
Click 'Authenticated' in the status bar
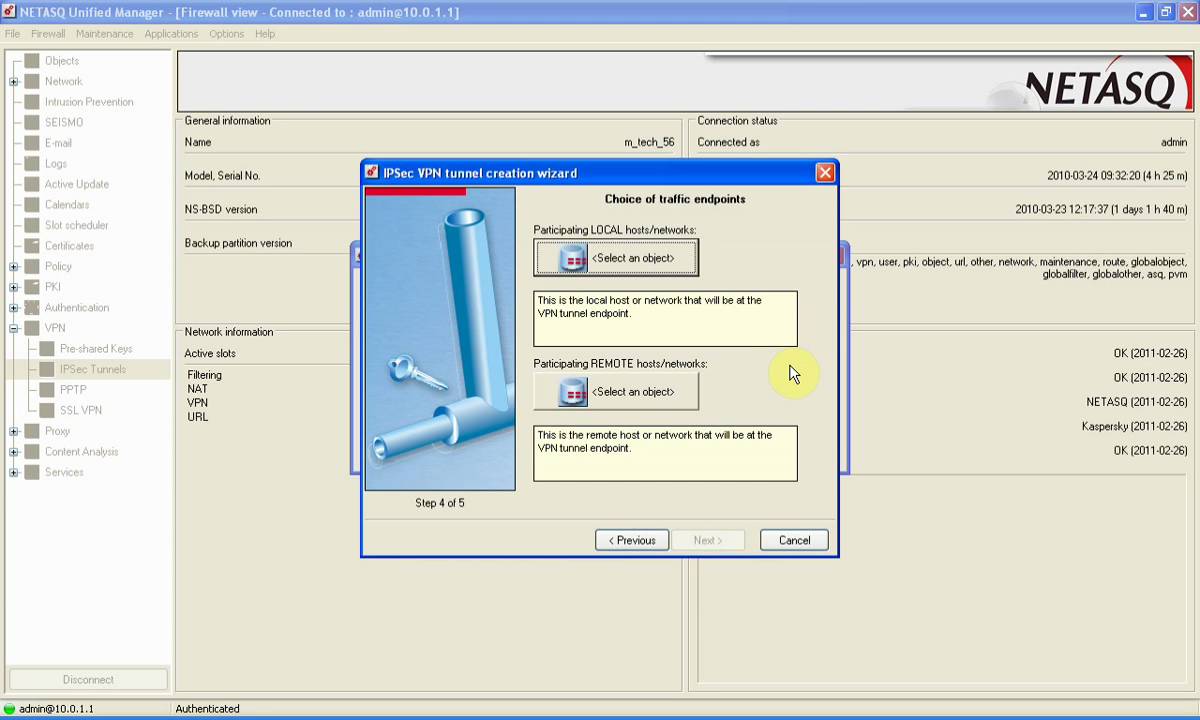tap(207, 709)
